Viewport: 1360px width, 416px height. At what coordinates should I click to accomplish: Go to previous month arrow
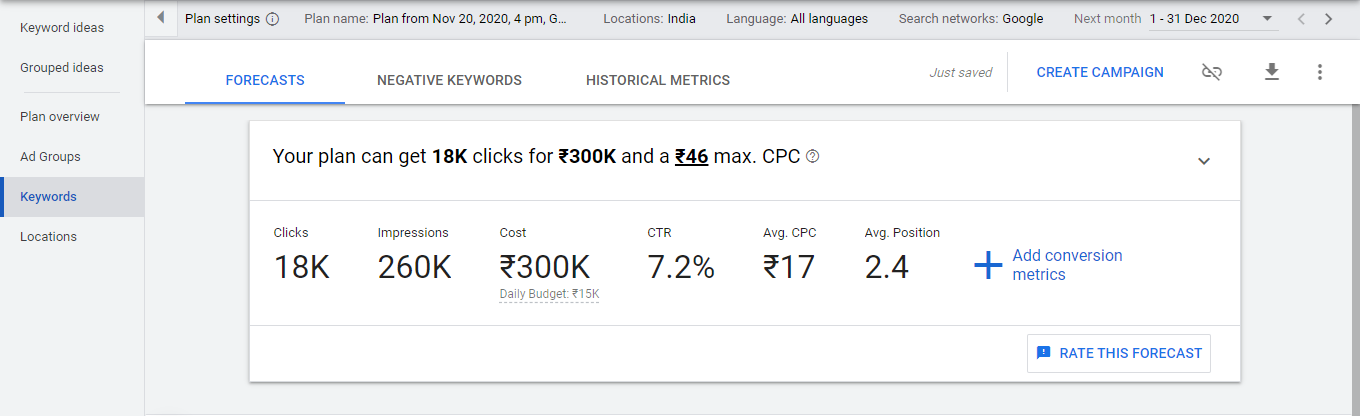coord(1300,18)
